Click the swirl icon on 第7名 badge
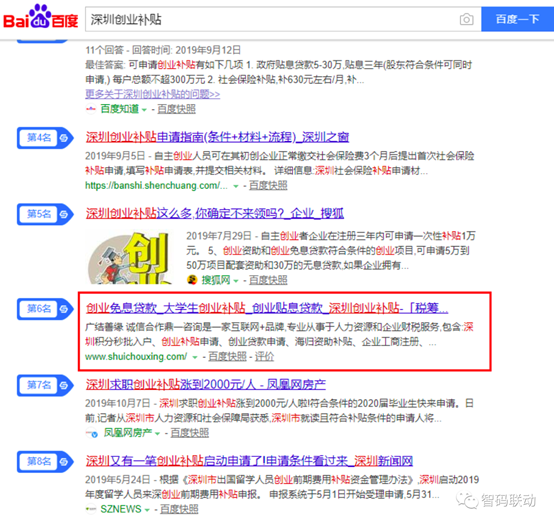 coord(64,385)
